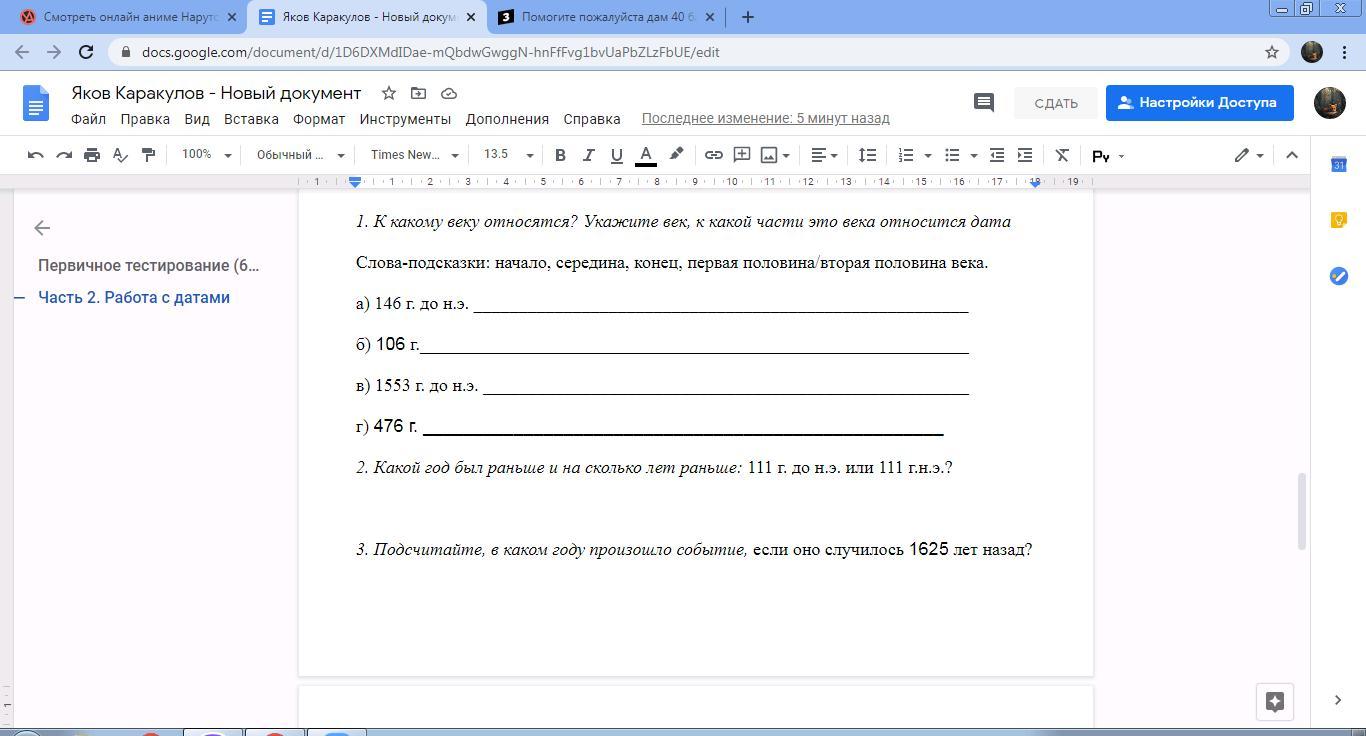Screen dimensions: 1366x736
Task: Open Google Keep in the side panel
Action: 1339,220
